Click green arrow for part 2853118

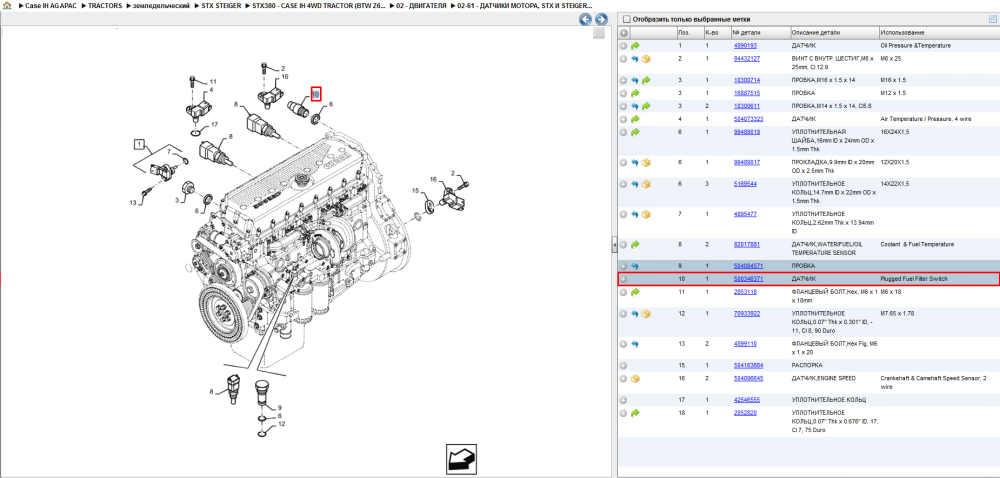click(635, 292)
